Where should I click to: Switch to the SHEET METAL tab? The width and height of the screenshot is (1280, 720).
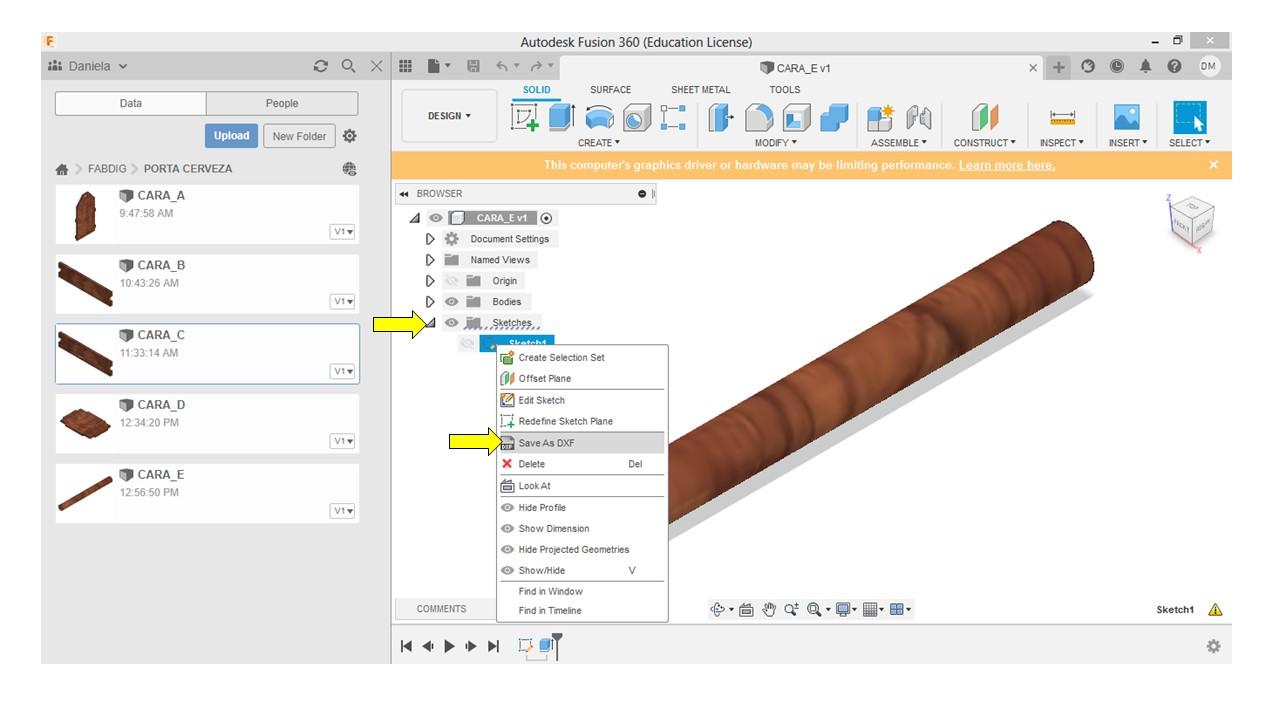tap(701, 90)
